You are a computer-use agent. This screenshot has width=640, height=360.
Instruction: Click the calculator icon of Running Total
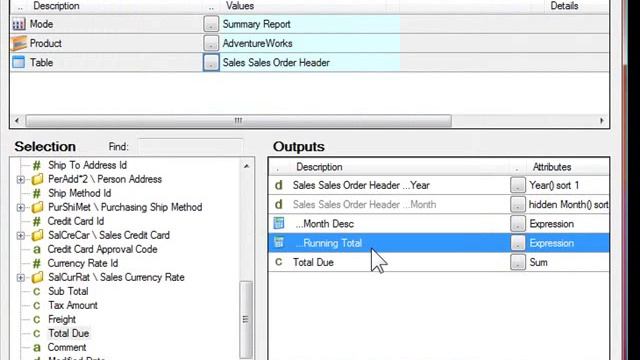click(279, 242)
